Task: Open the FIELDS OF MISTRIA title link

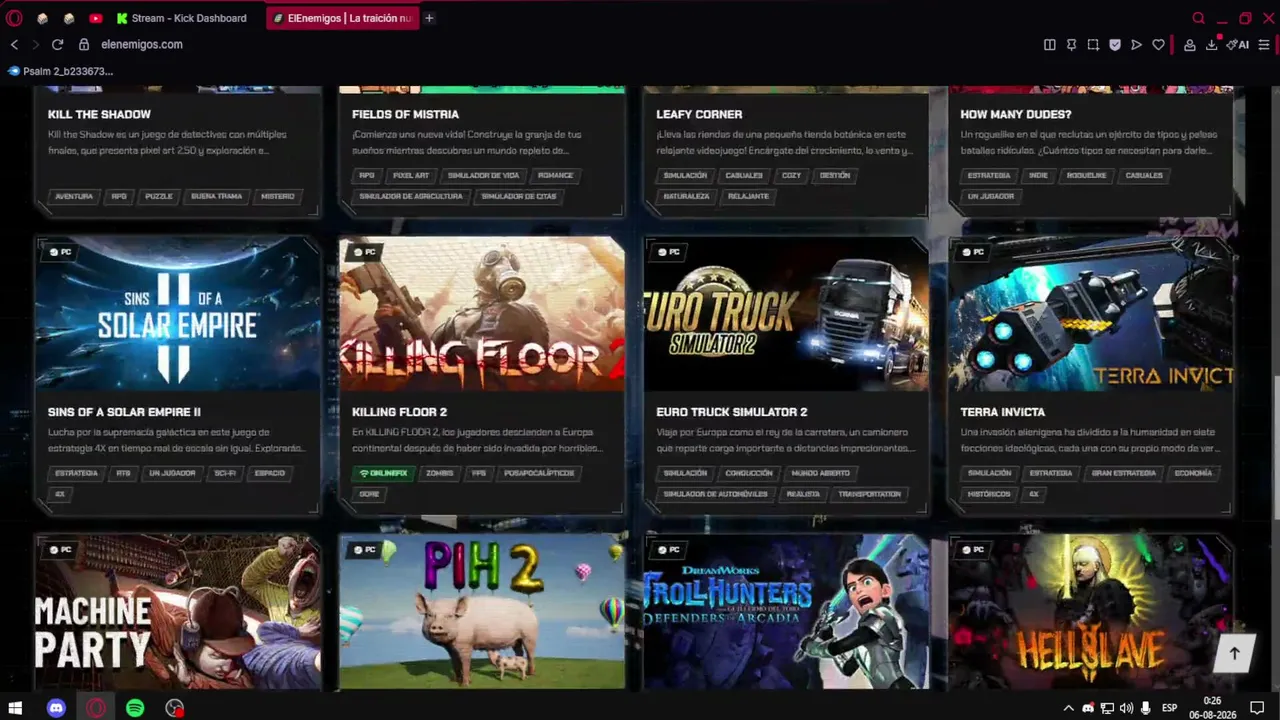Action: click(405, 114)
